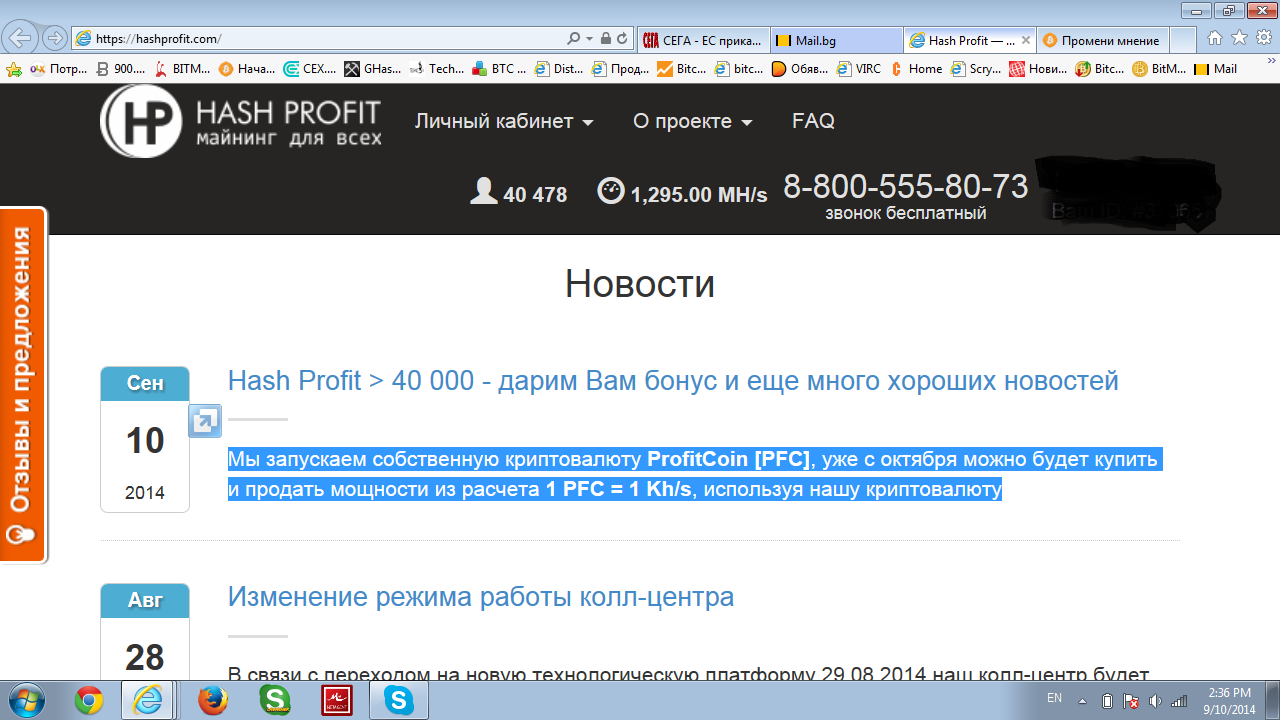1280x720 pixels.
Task: Show hidden tray icons arrow
Action: point(1082,701)
